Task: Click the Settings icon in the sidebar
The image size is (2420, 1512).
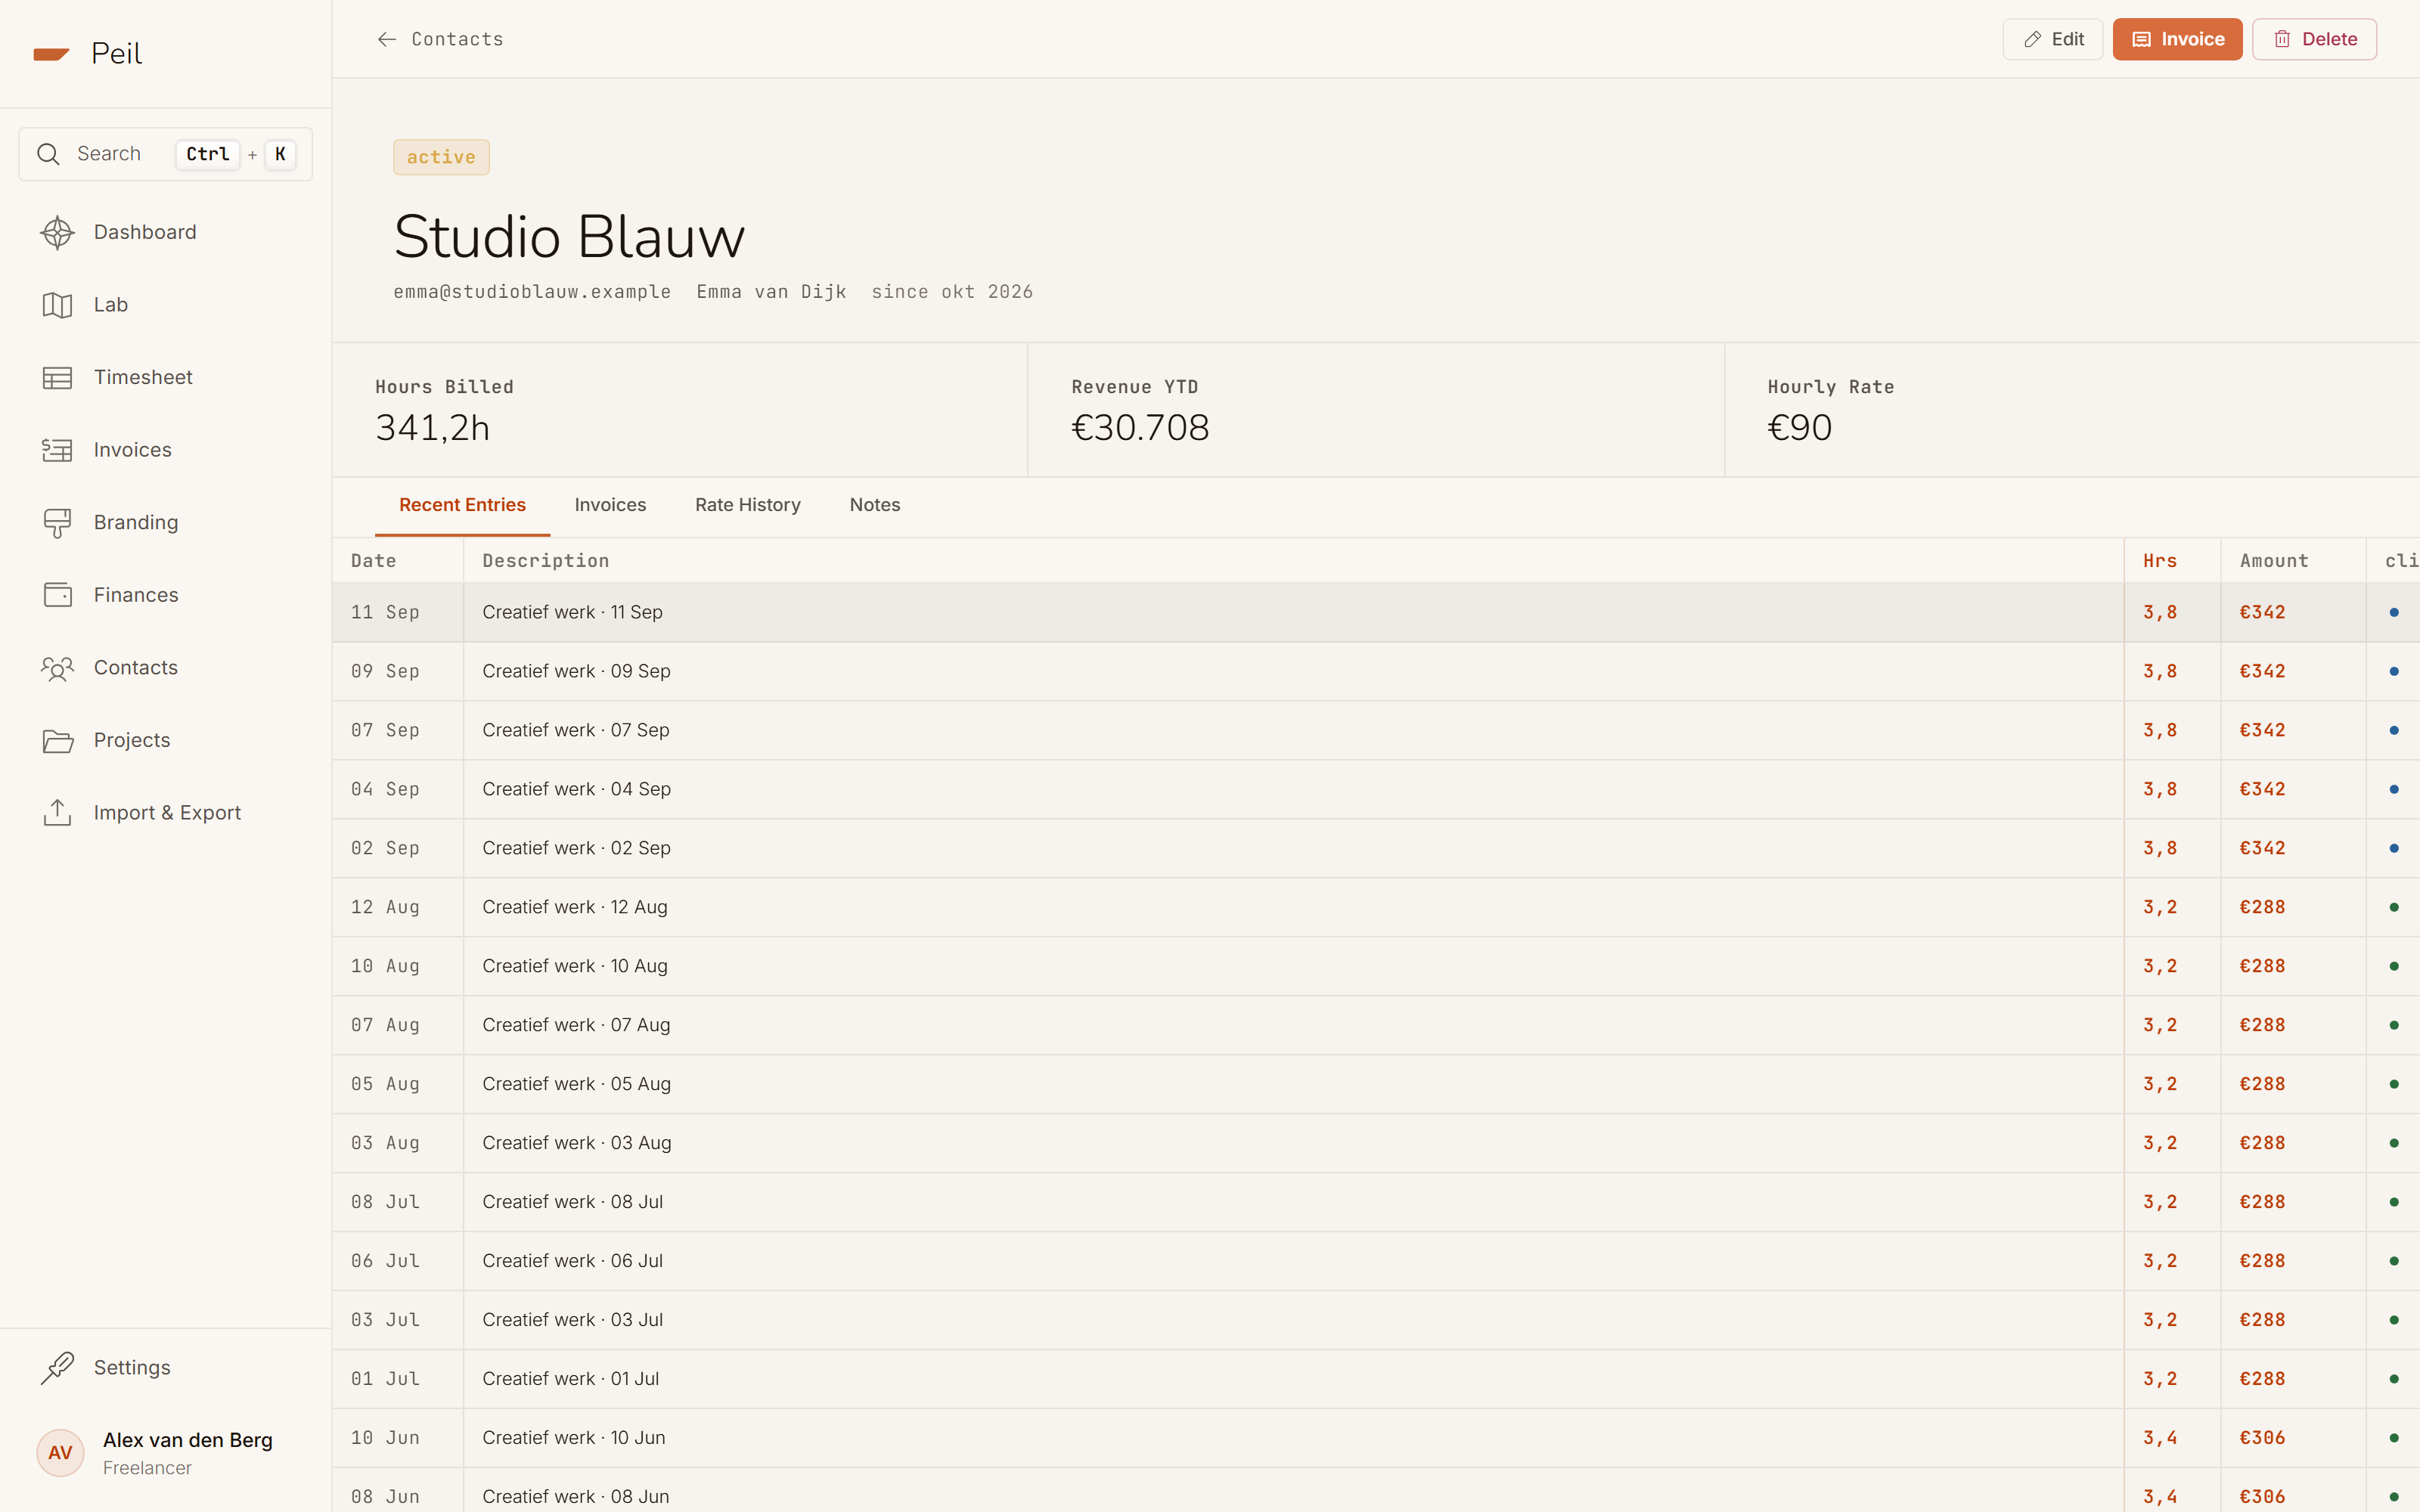Action: click(57, 1367)
